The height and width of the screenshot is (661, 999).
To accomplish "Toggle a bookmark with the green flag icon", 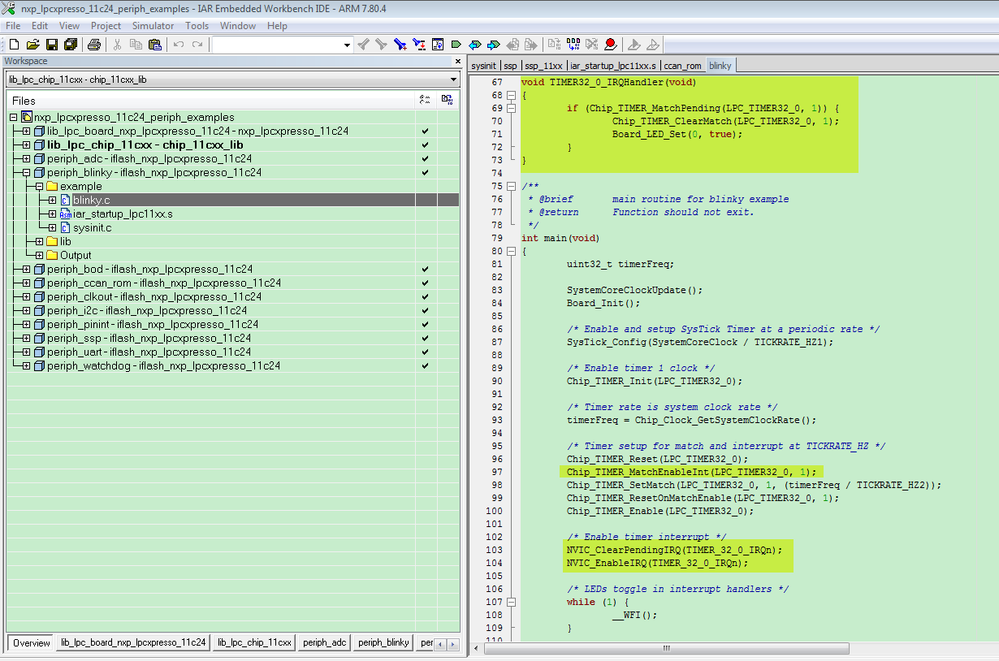I will tap(456, 45).
